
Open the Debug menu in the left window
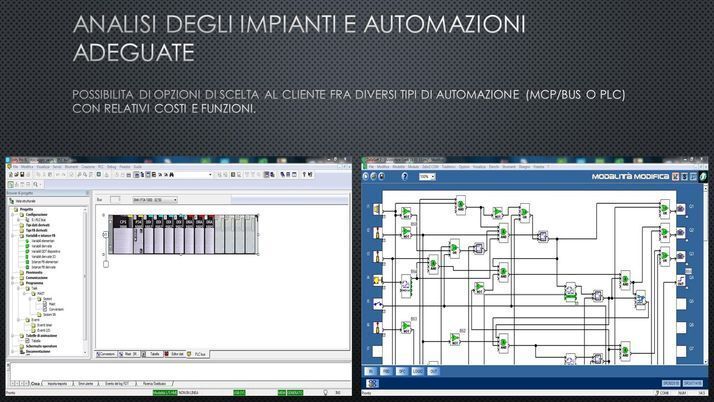[112, 167]
